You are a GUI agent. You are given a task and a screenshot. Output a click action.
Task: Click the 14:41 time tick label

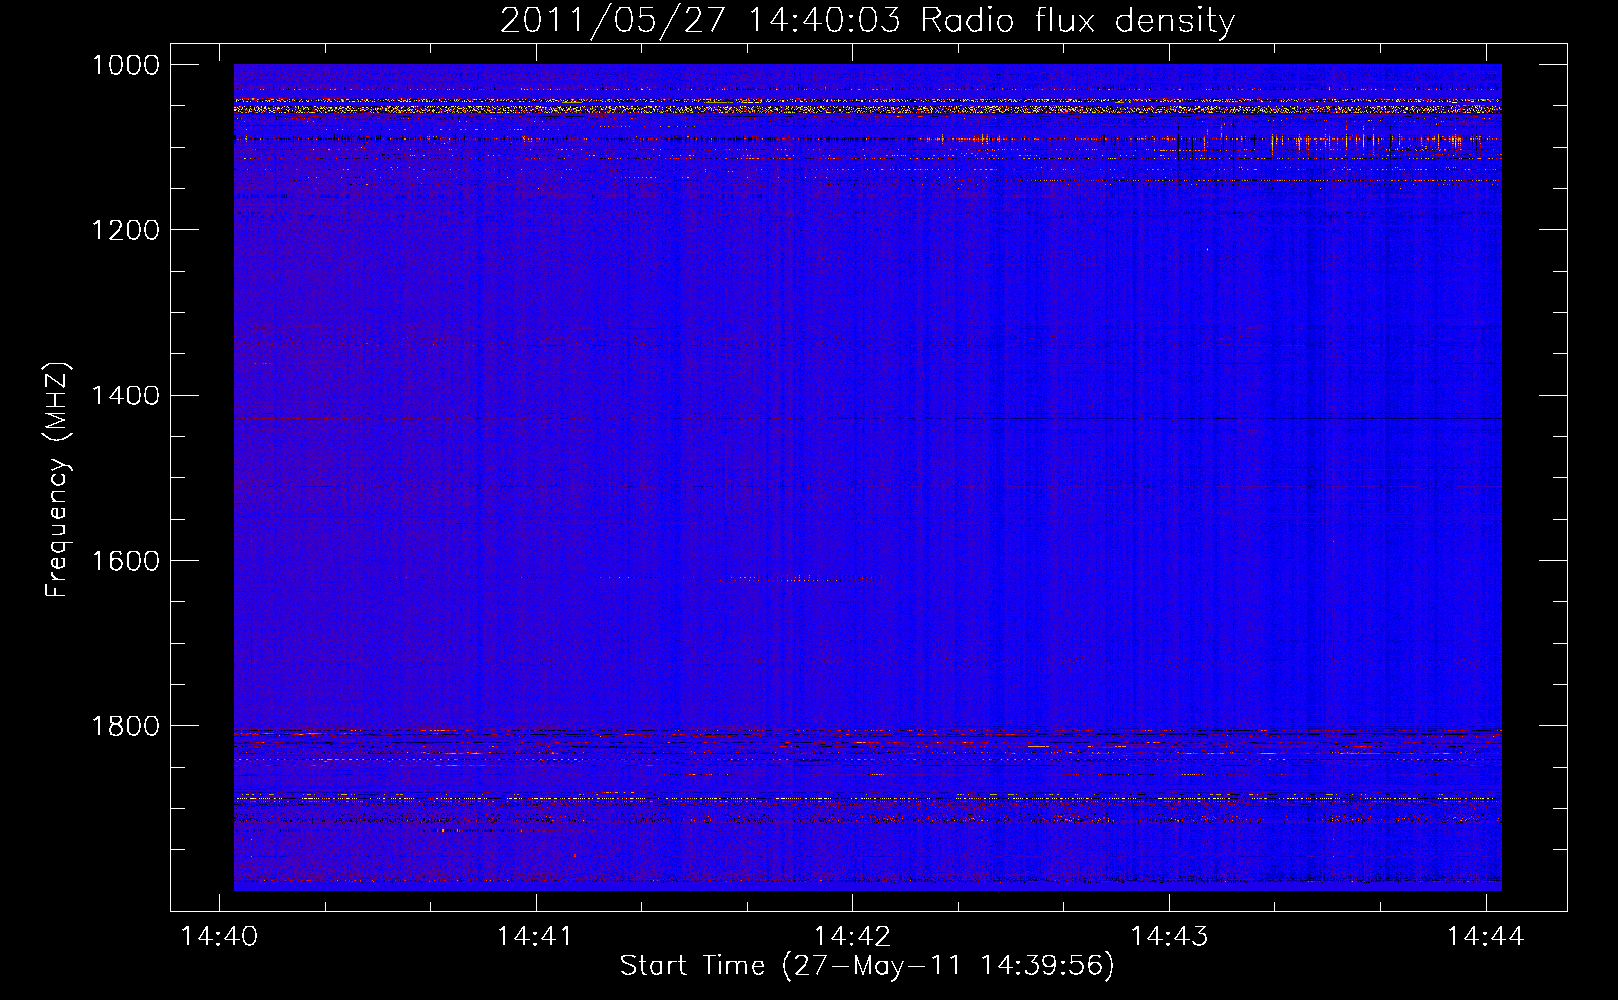(535, 936)
